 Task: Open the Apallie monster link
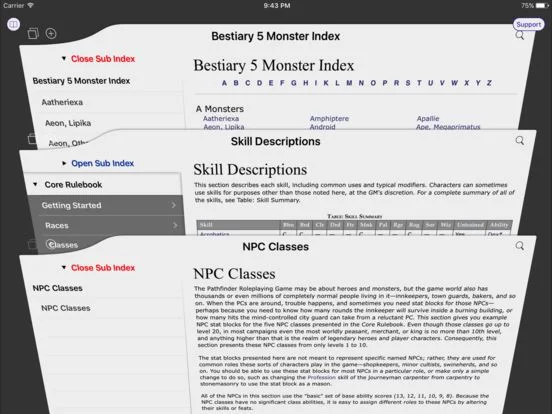click(428, 119)
